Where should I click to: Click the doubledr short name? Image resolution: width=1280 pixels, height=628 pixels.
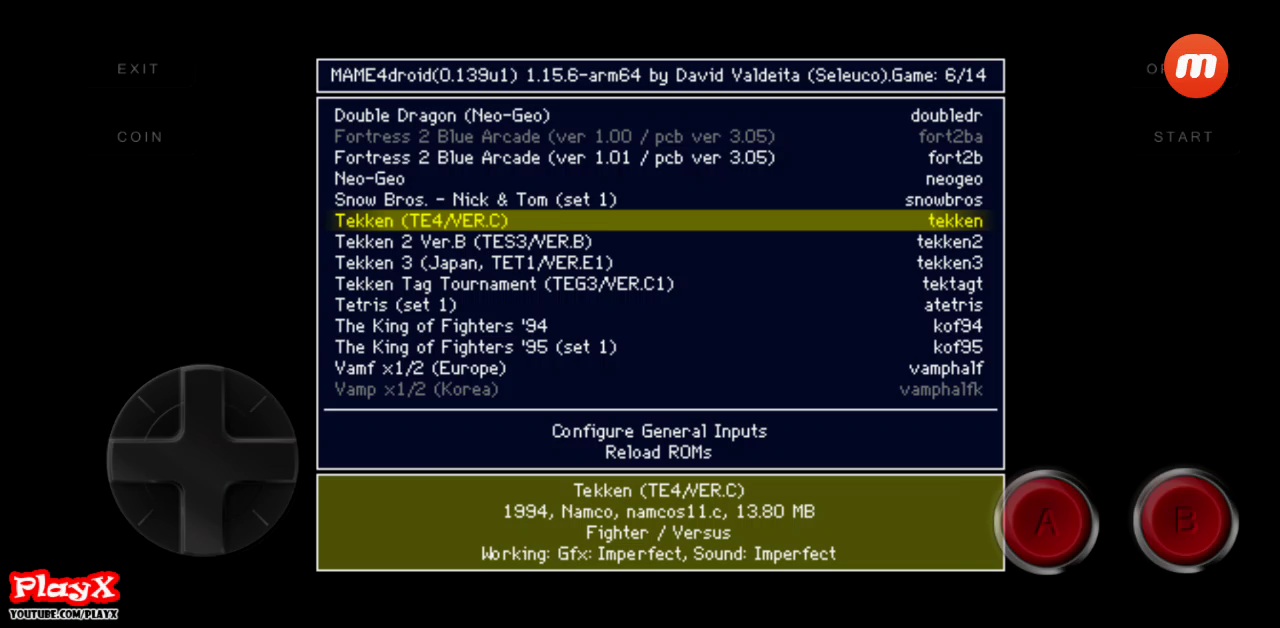[x=947, y=116]
